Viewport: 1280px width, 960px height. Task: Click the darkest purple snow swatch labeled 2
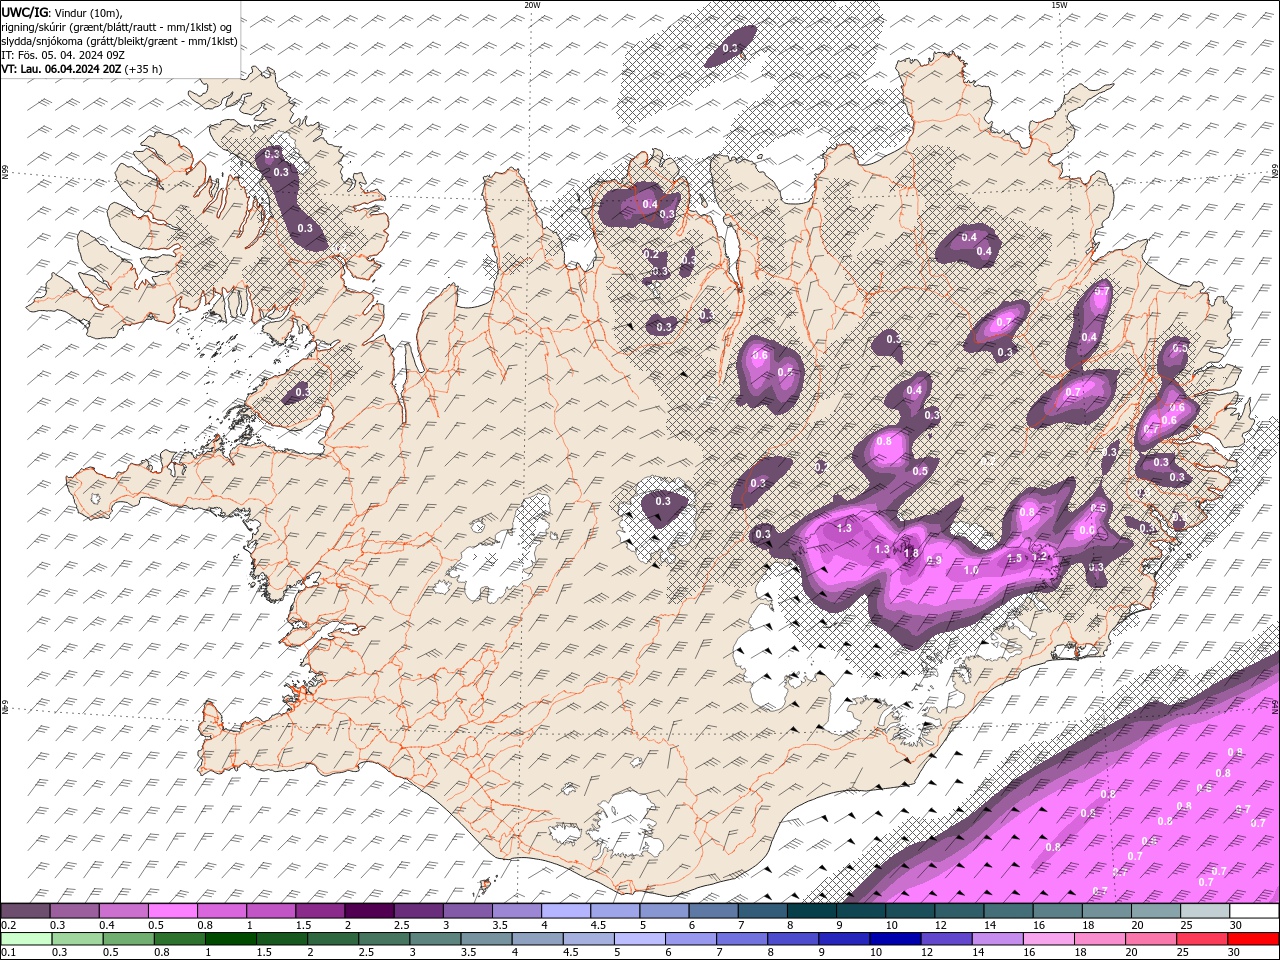(x=368, y=911)
